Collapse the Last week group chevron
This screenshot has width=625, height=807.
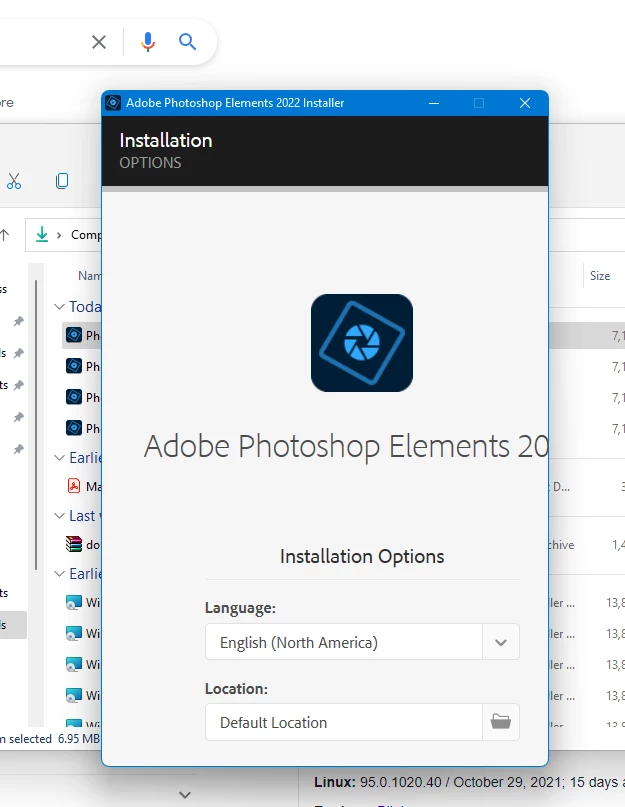[x=60, y=516]
